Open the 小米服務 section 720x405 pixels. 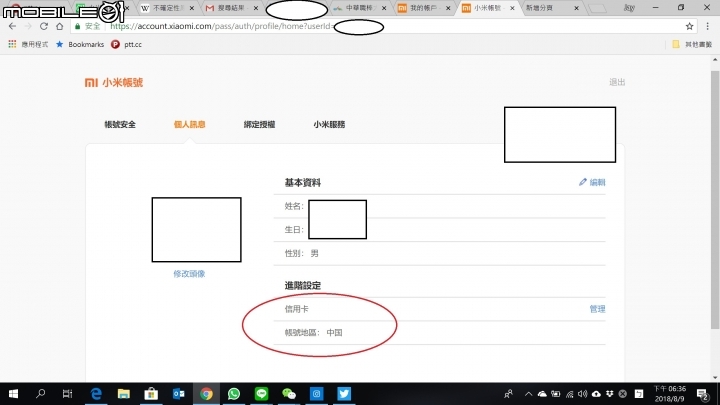coord(329,124)
